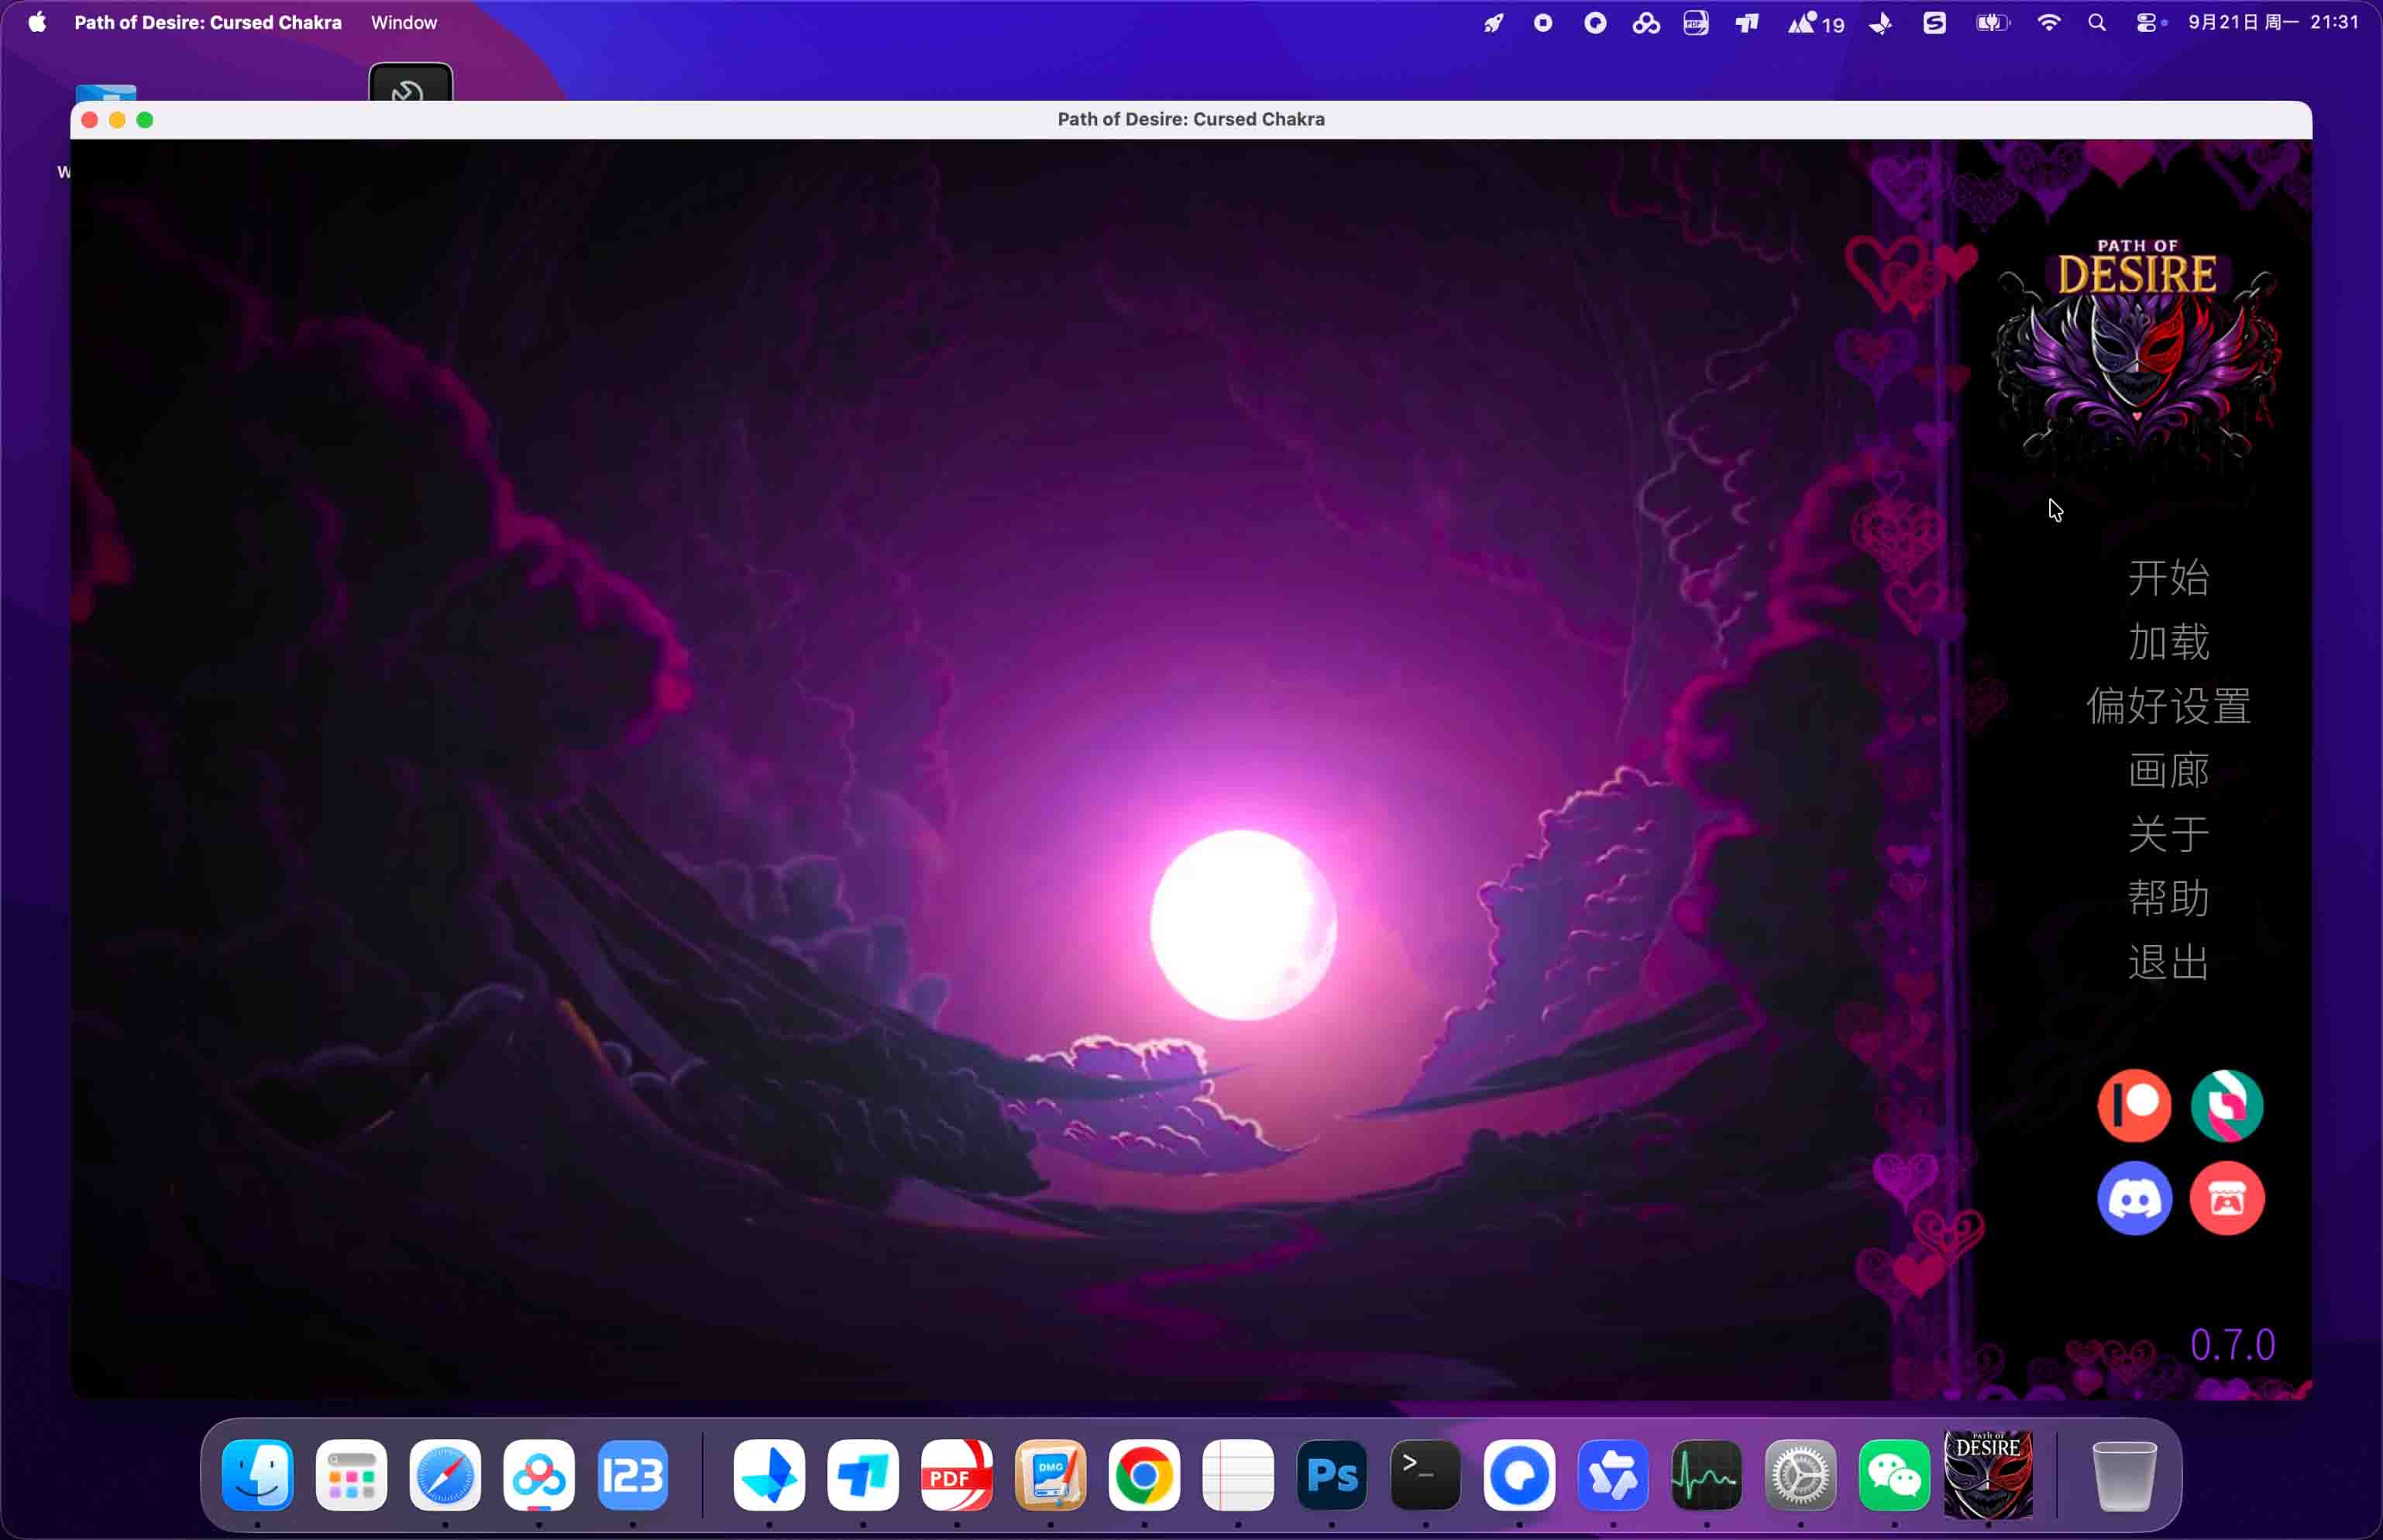The image size is (2383, 1540).
Task: Close the Path of Desire window
Action: [x=89, y=120]
